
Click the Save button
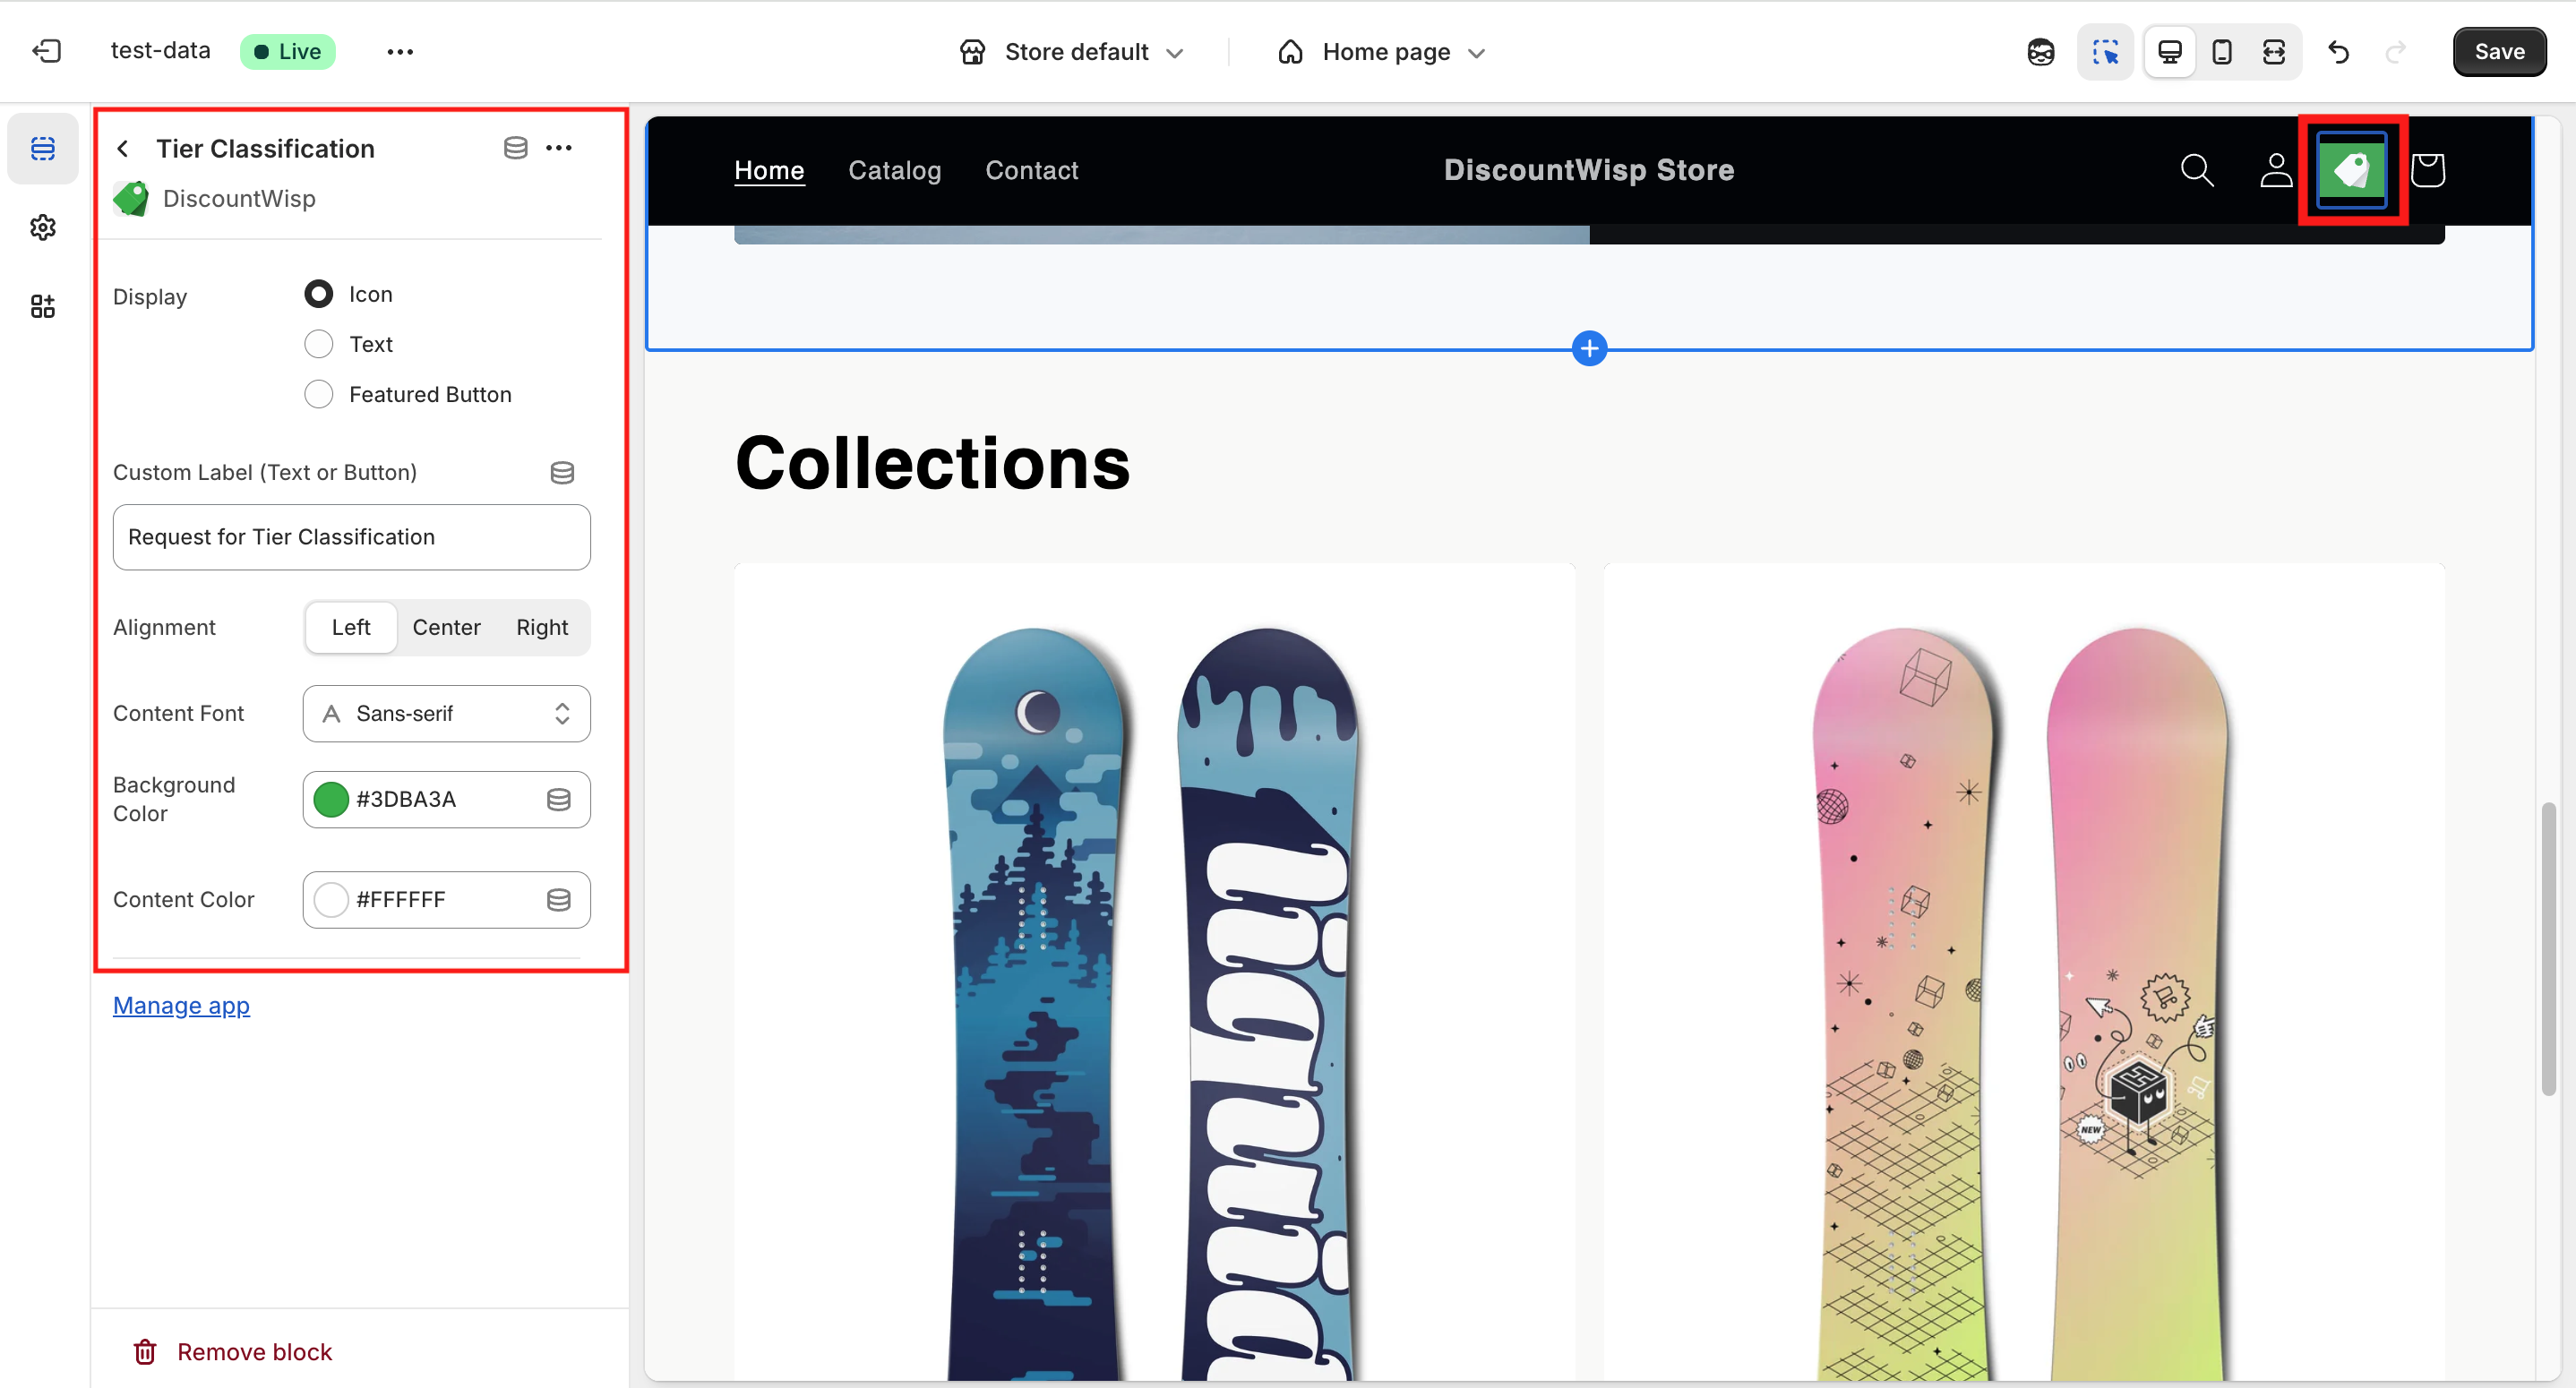(x=2498, y=52)
